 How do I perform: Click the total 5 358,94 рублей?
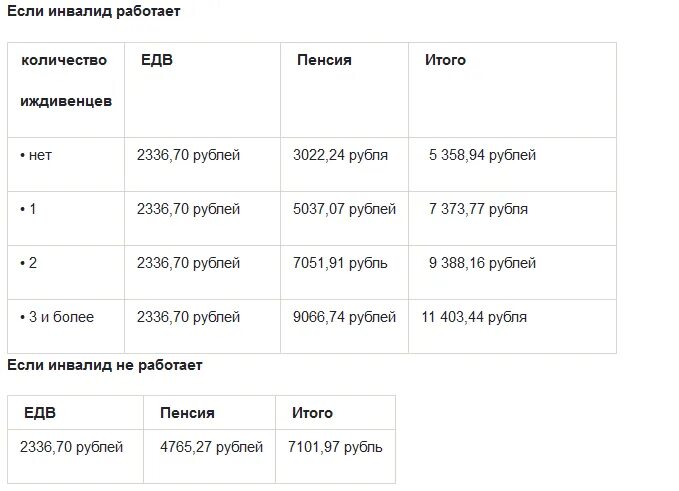point(482,155)
